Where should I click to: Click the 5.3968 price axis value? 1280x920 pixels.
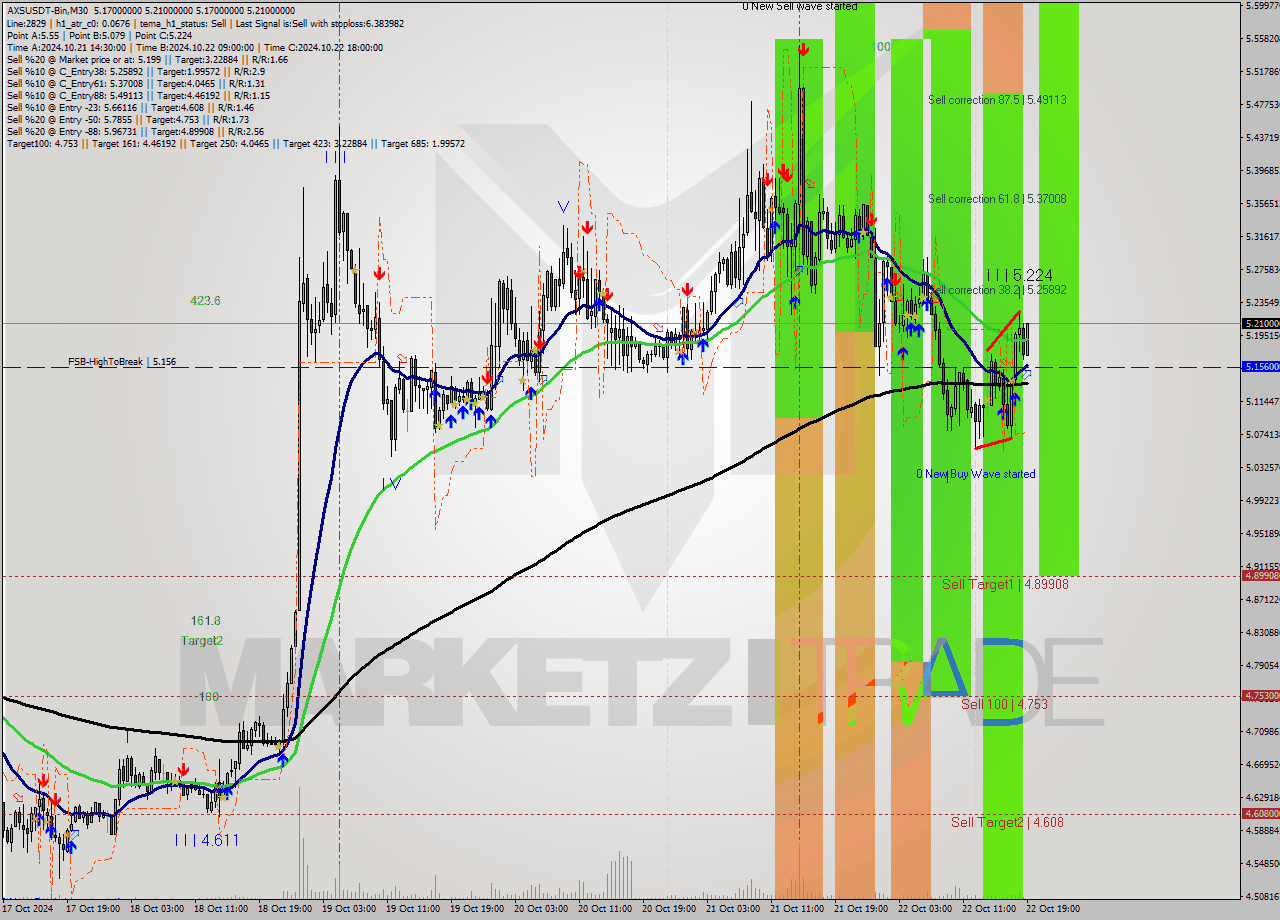pos(1261,170)
